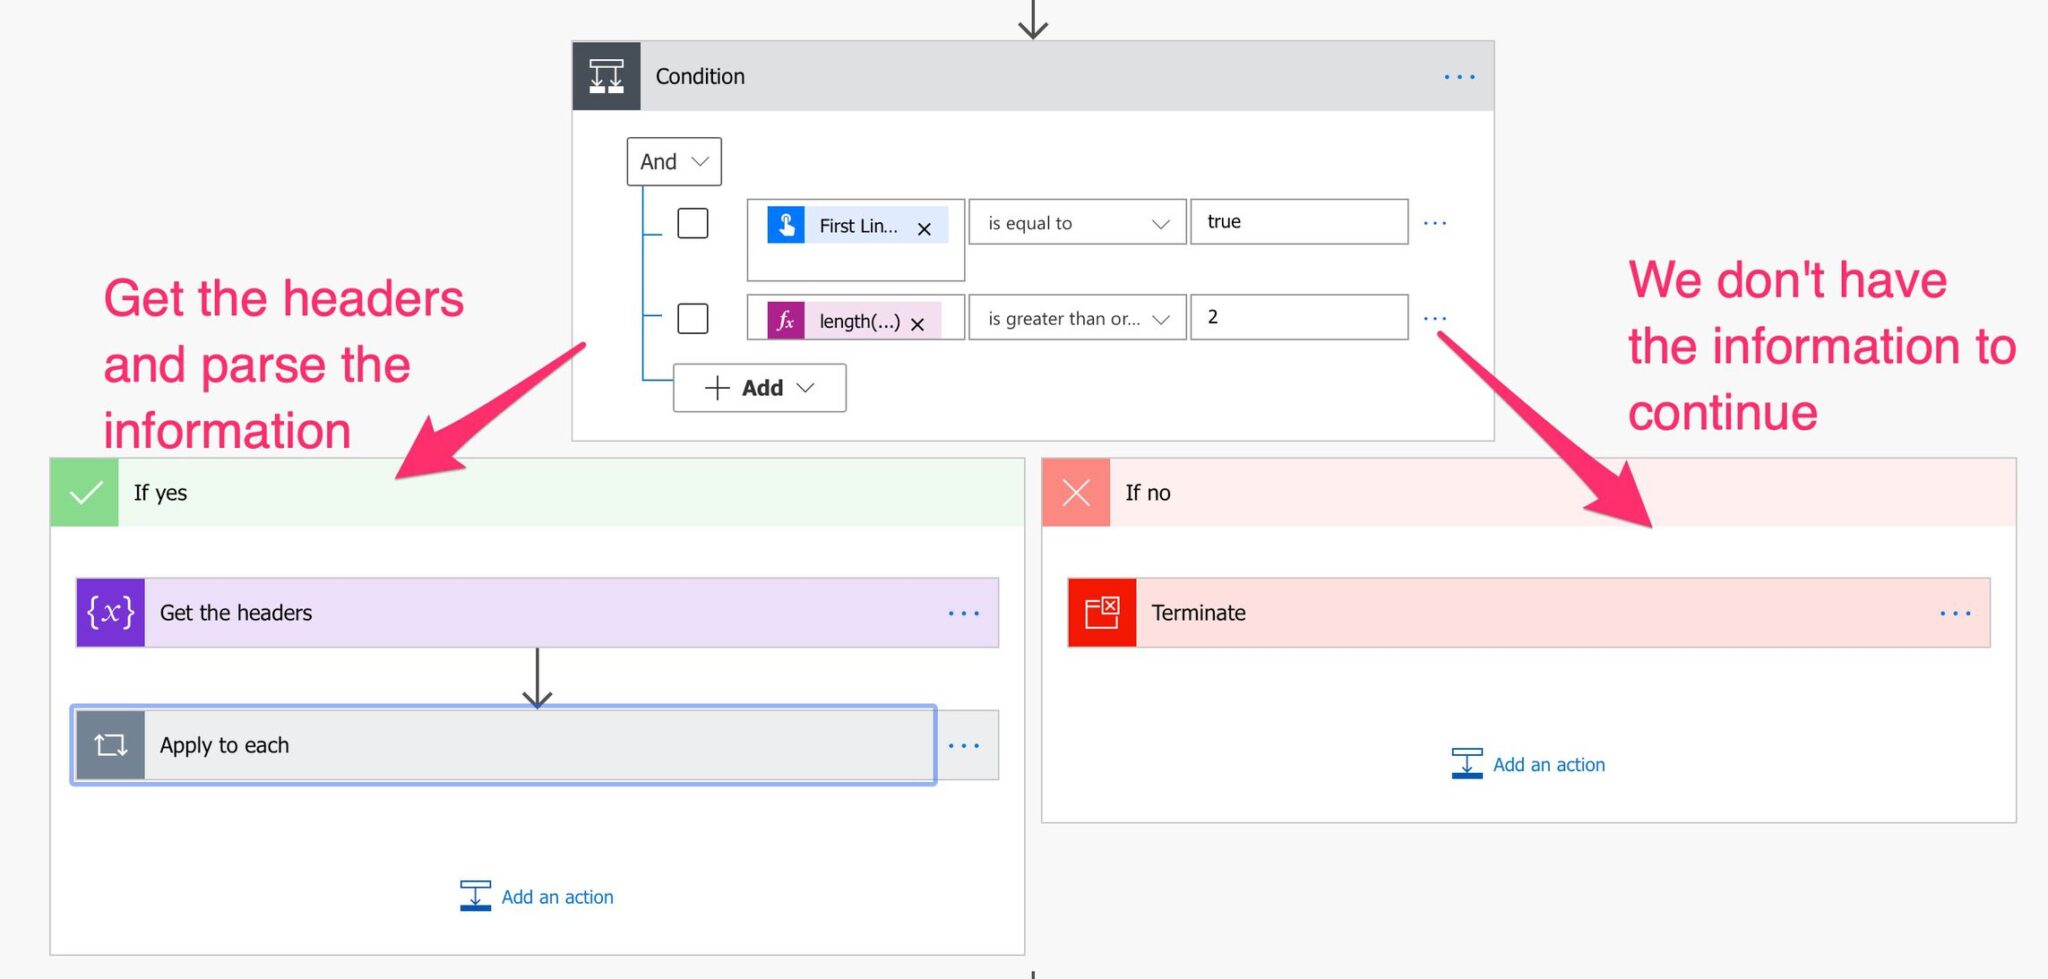Image resolution: width=2048 pixels, height=979 pixels.
Task: Check the First Line condition row checkbox
Action: [693, 222]
